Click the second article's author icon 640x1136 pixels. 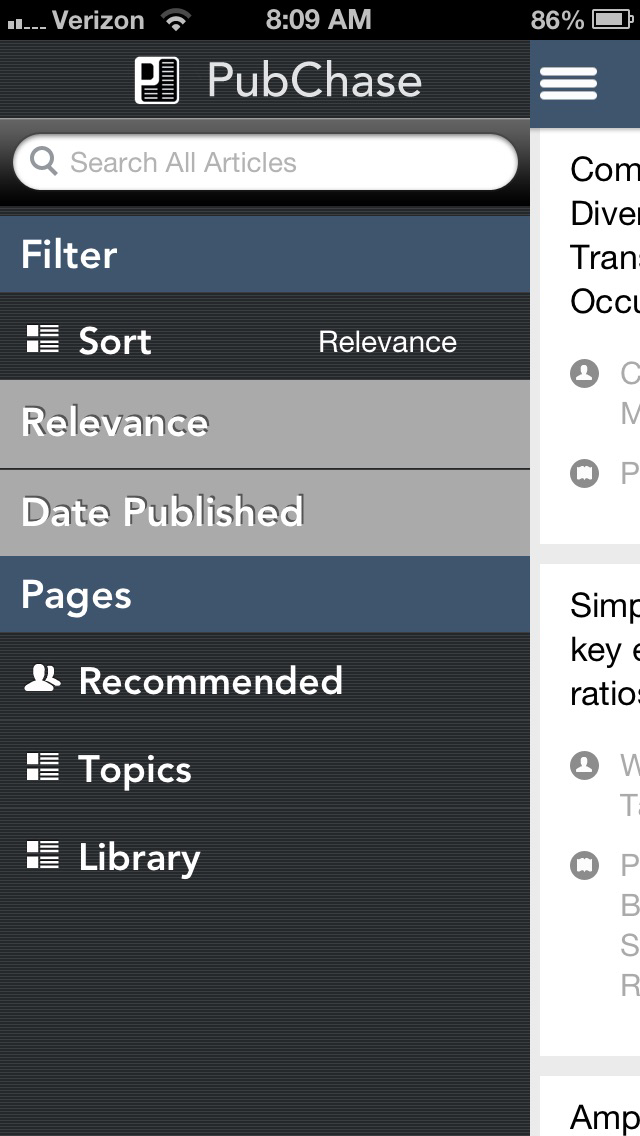click(584, 765)
